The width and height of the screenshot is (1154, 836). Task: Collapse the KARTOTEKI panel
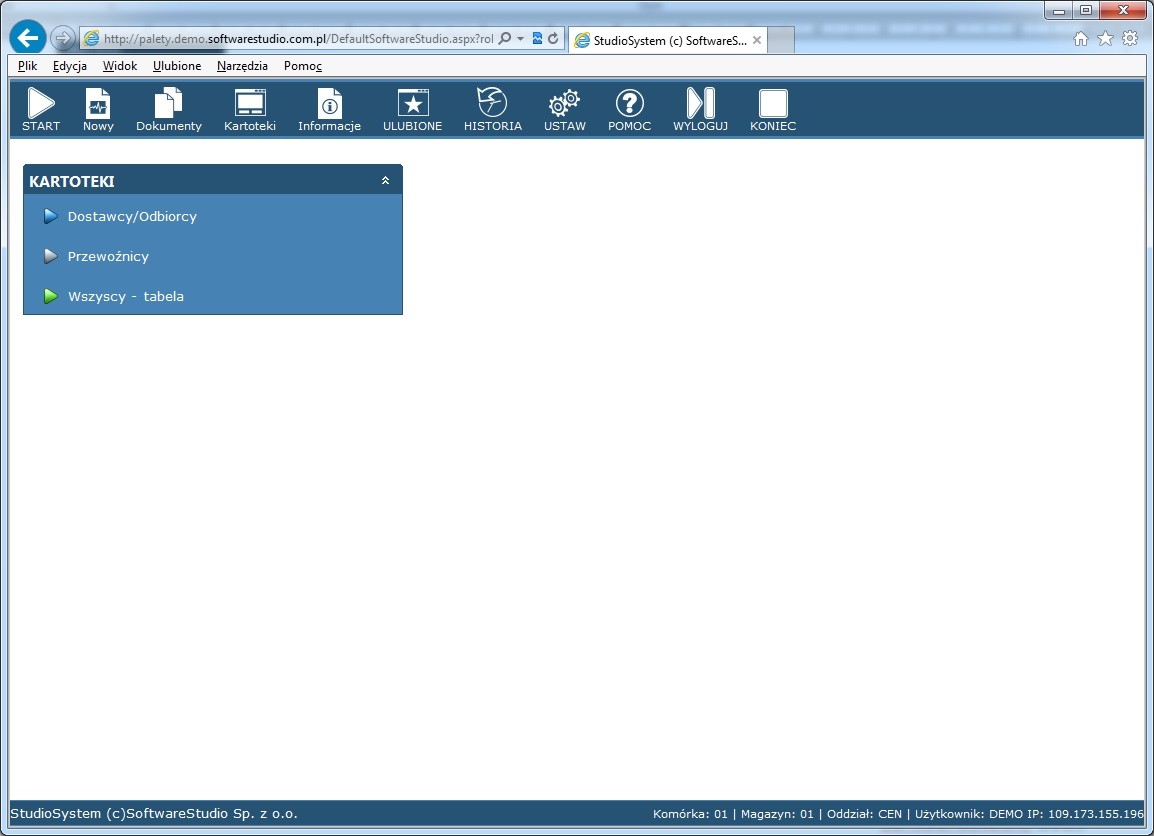click(x=385, y=181)
